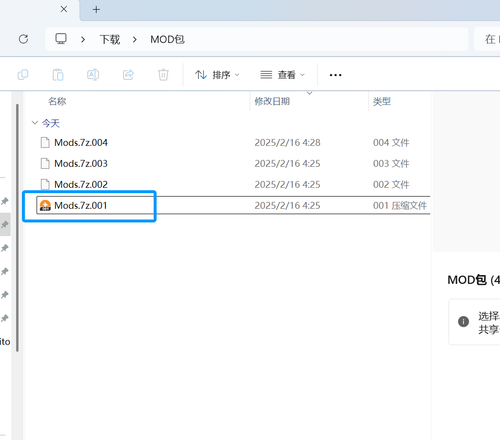Select file Mods.7z.004

(81, 143)
